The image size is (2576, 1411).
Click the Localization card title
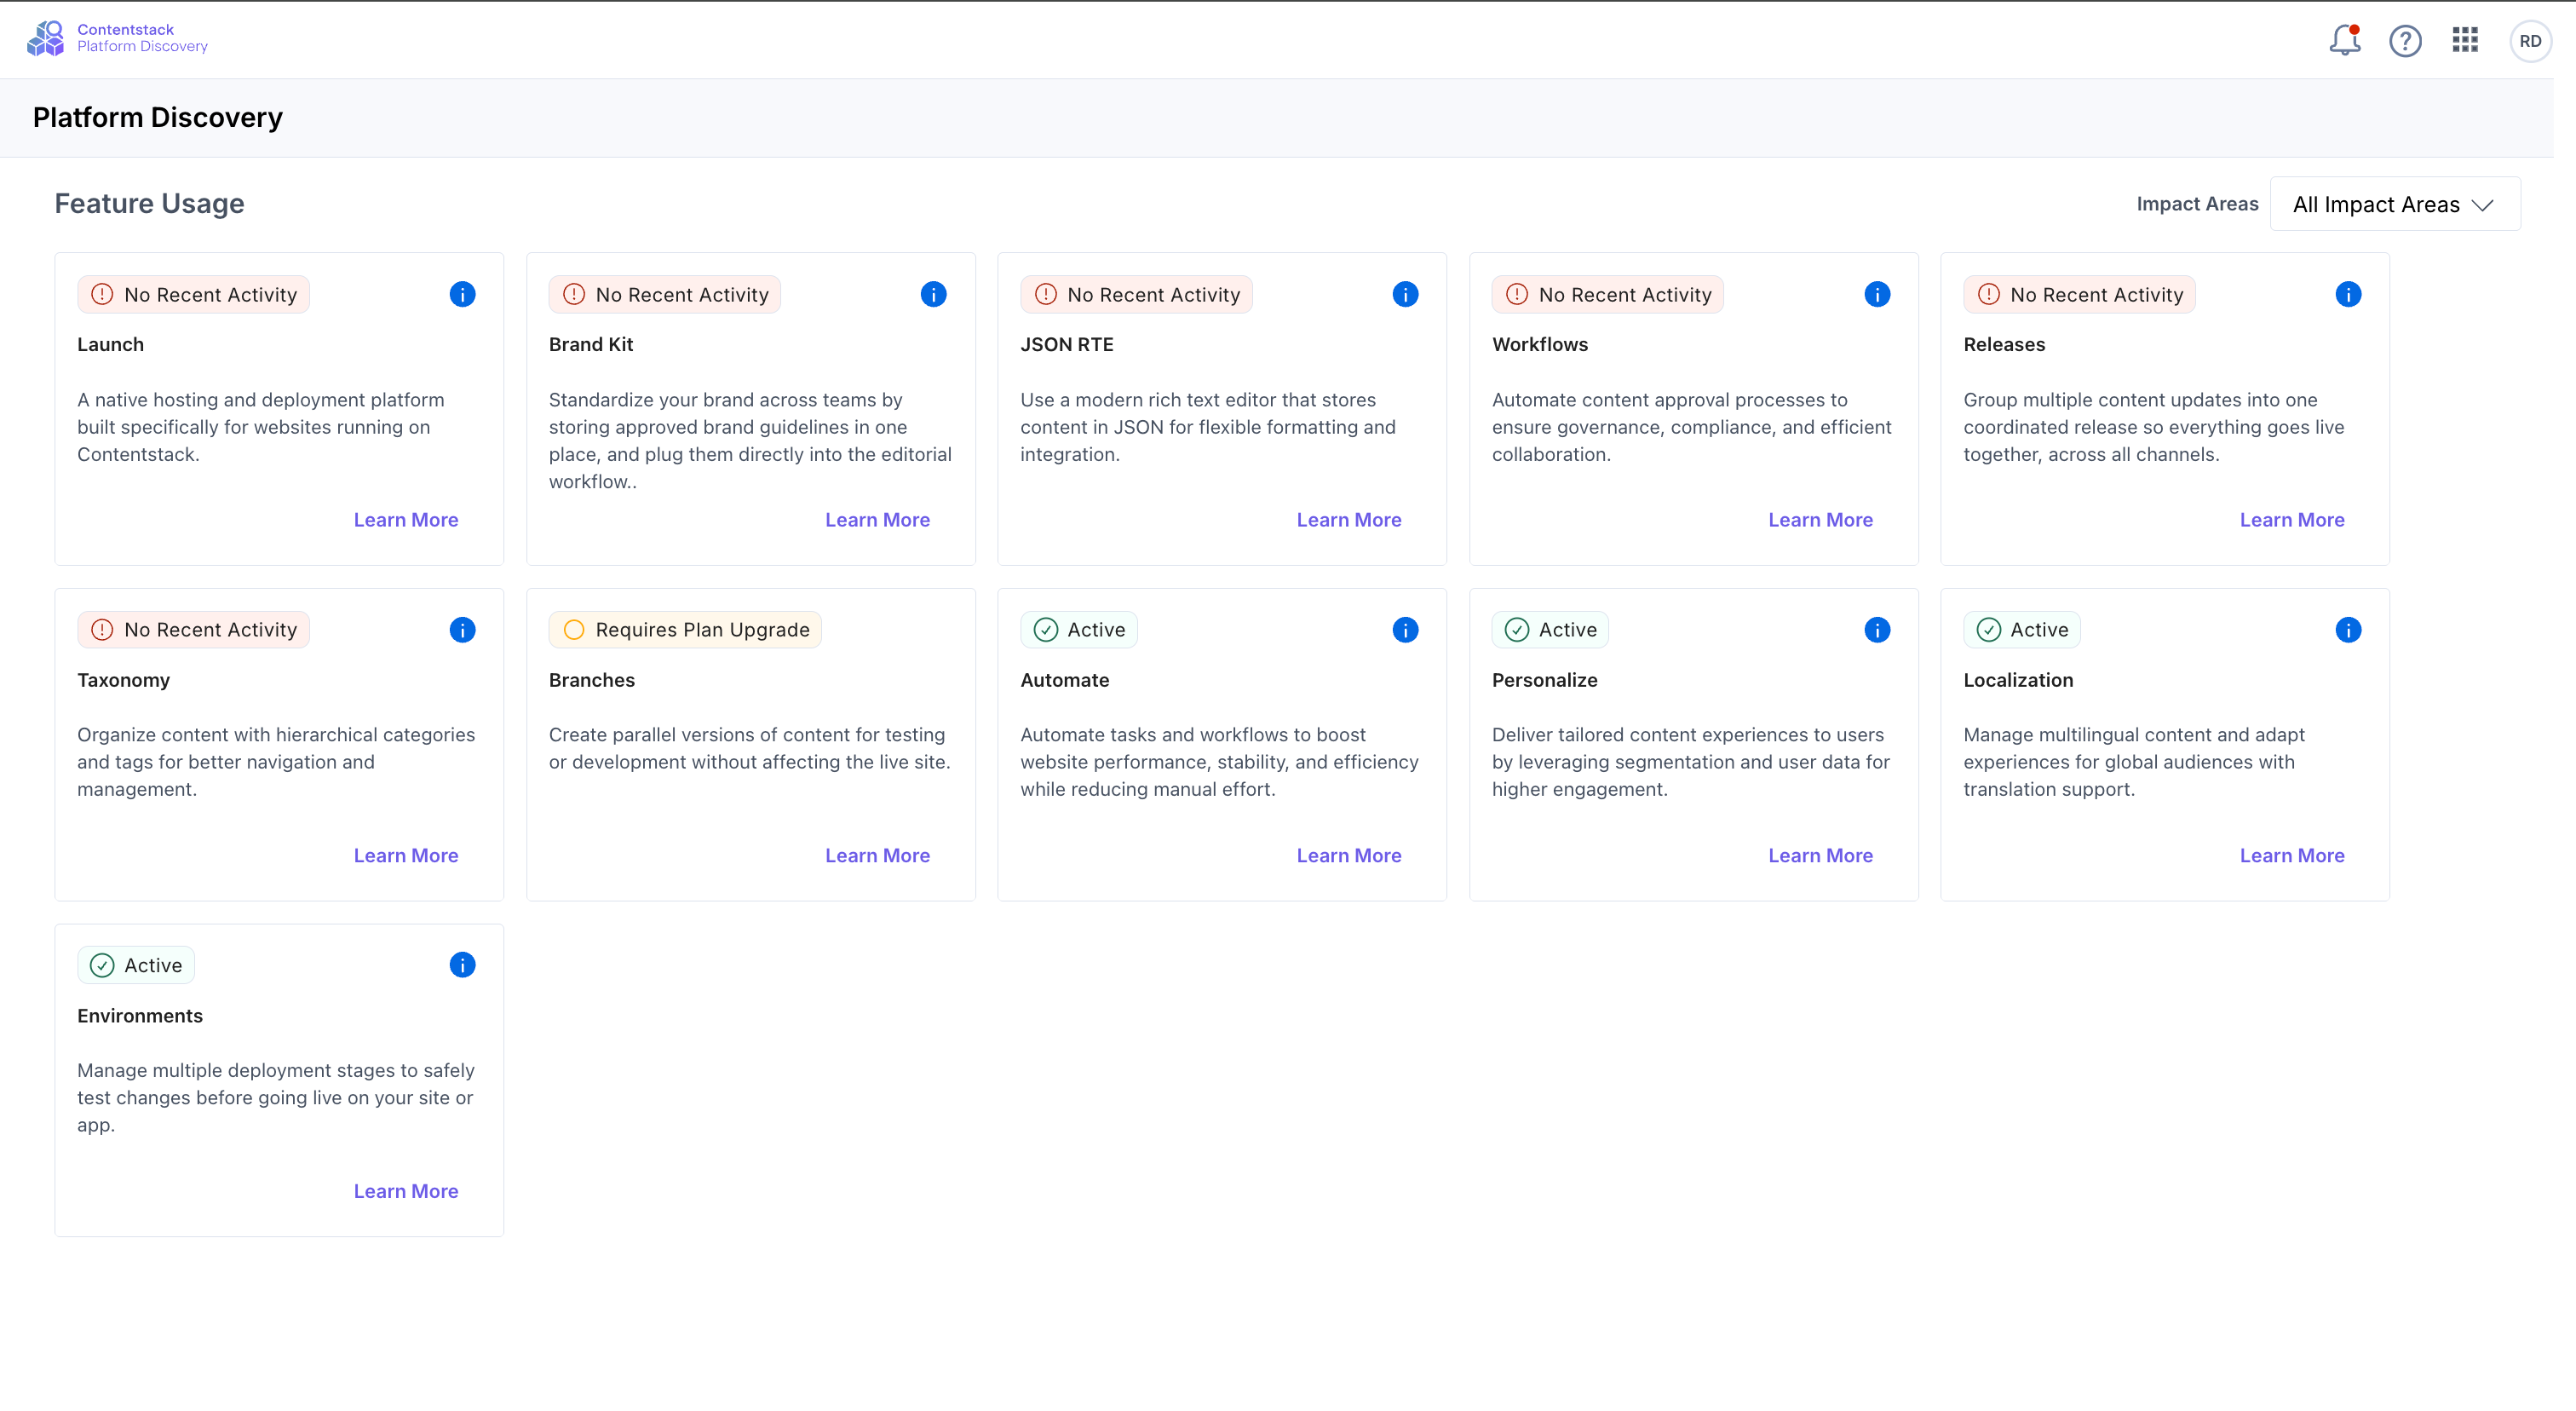2018,680
